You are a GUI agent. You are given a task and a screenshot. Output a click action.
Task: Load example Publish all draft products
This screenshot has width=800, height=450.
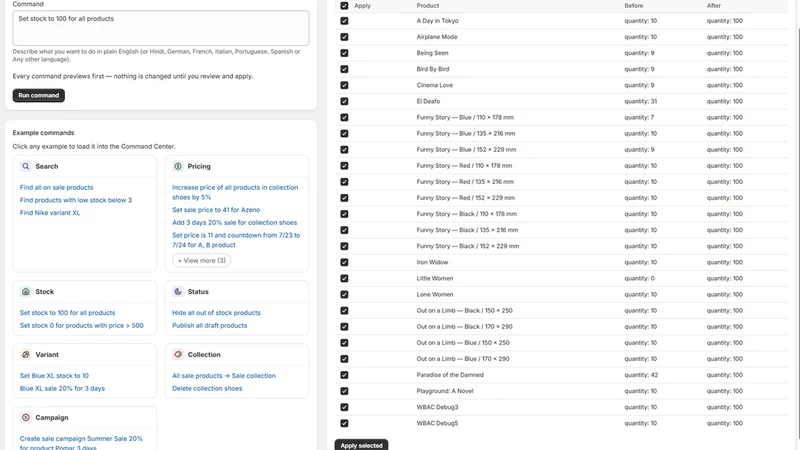[x=210, y=326]
